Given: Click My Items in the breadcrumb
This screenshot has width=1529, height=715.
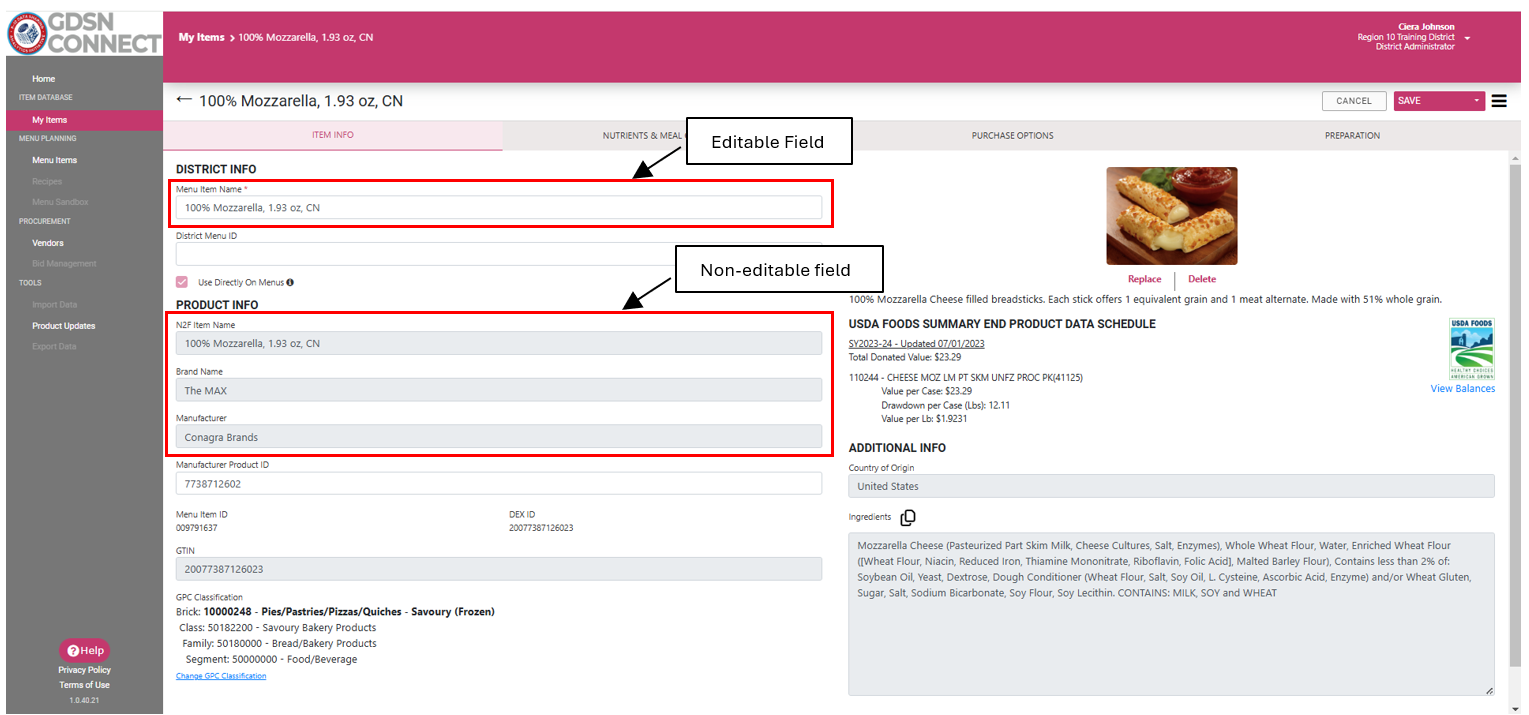Looking at the screenshot, I should tap(201, 37).
